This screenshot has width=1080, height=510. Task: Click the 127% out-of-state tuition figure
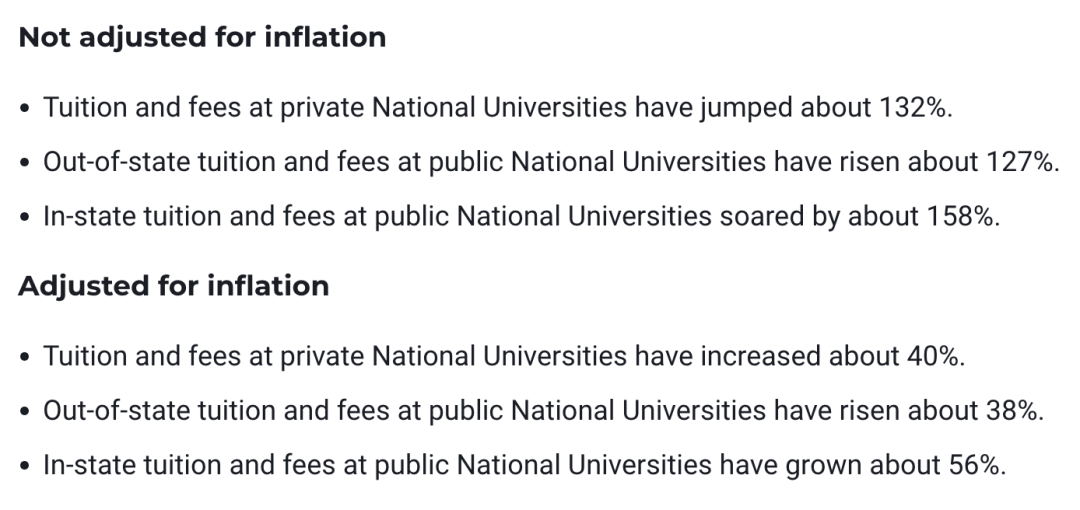click(x=1023, y=162)
